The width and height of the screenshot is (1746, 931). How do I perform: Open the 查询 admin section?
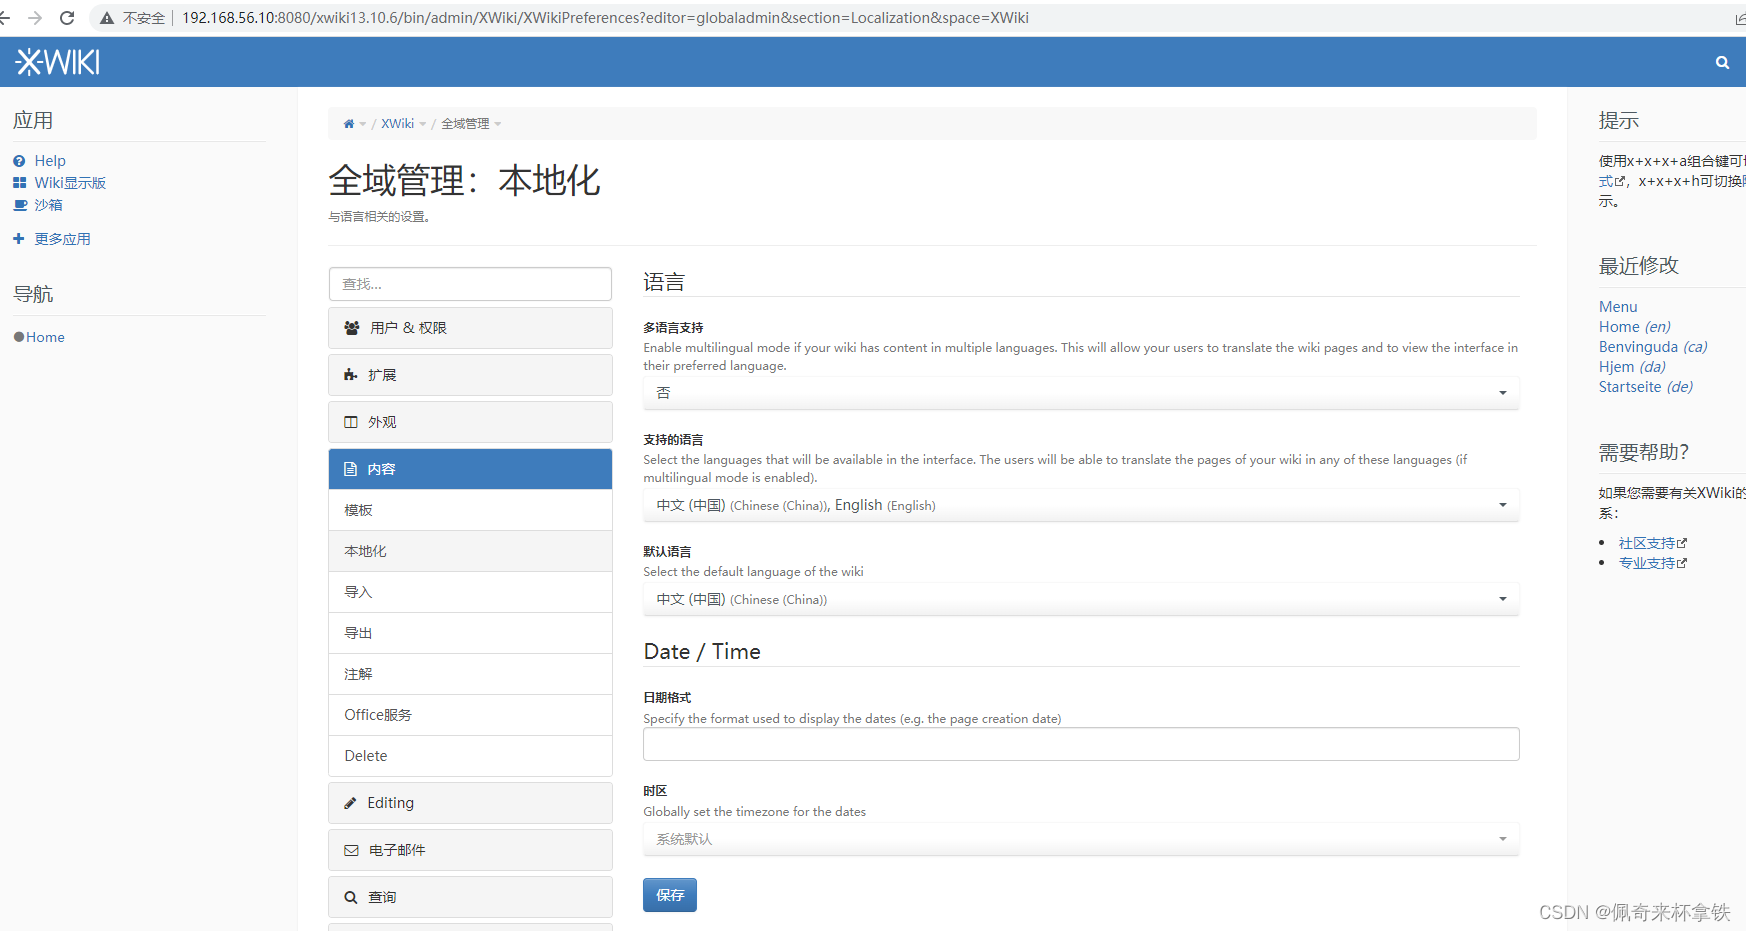tap(470, 897)
